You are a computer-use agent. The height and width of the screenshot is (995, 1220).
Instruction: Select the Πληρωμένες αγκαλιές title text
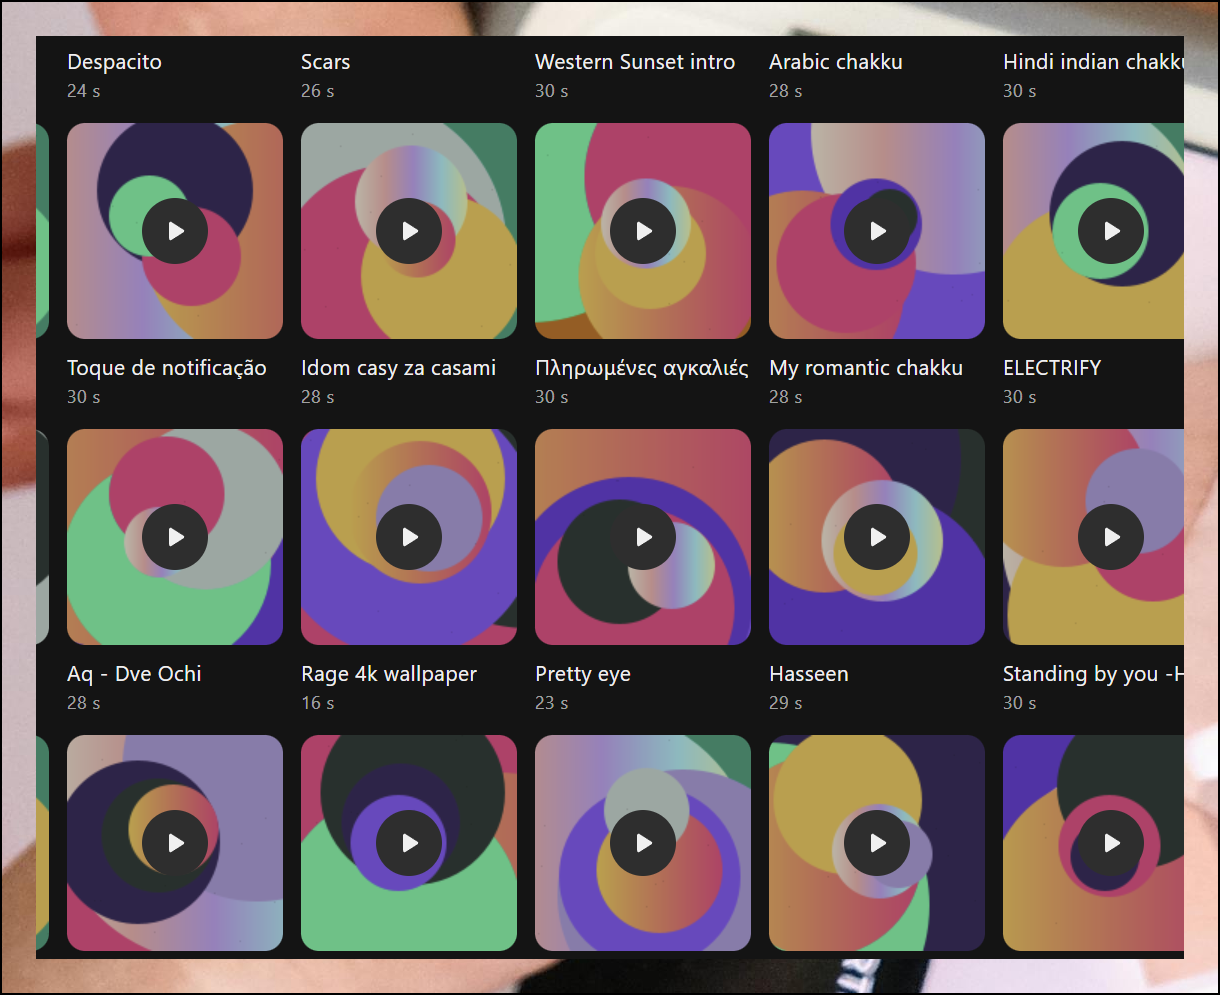[x=642, y=368]
